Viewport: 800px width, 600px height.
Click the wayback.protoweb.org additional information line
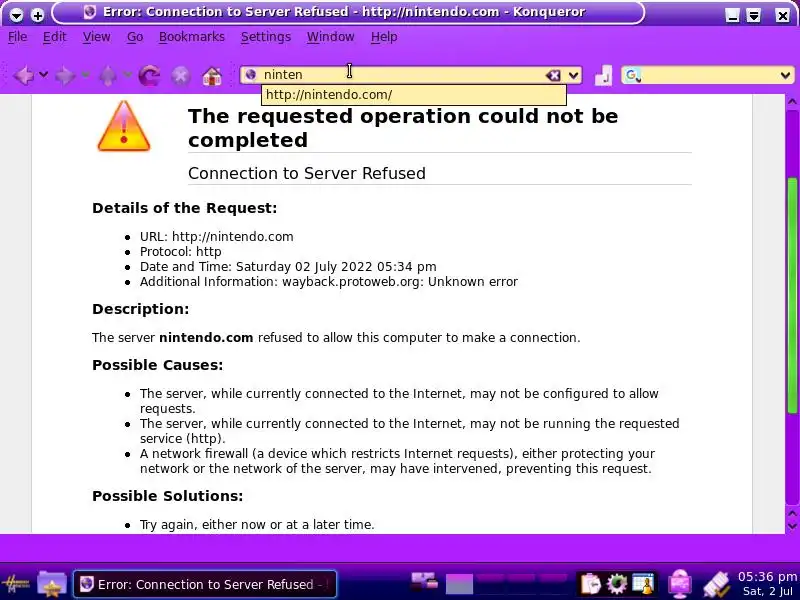(329, 282)
